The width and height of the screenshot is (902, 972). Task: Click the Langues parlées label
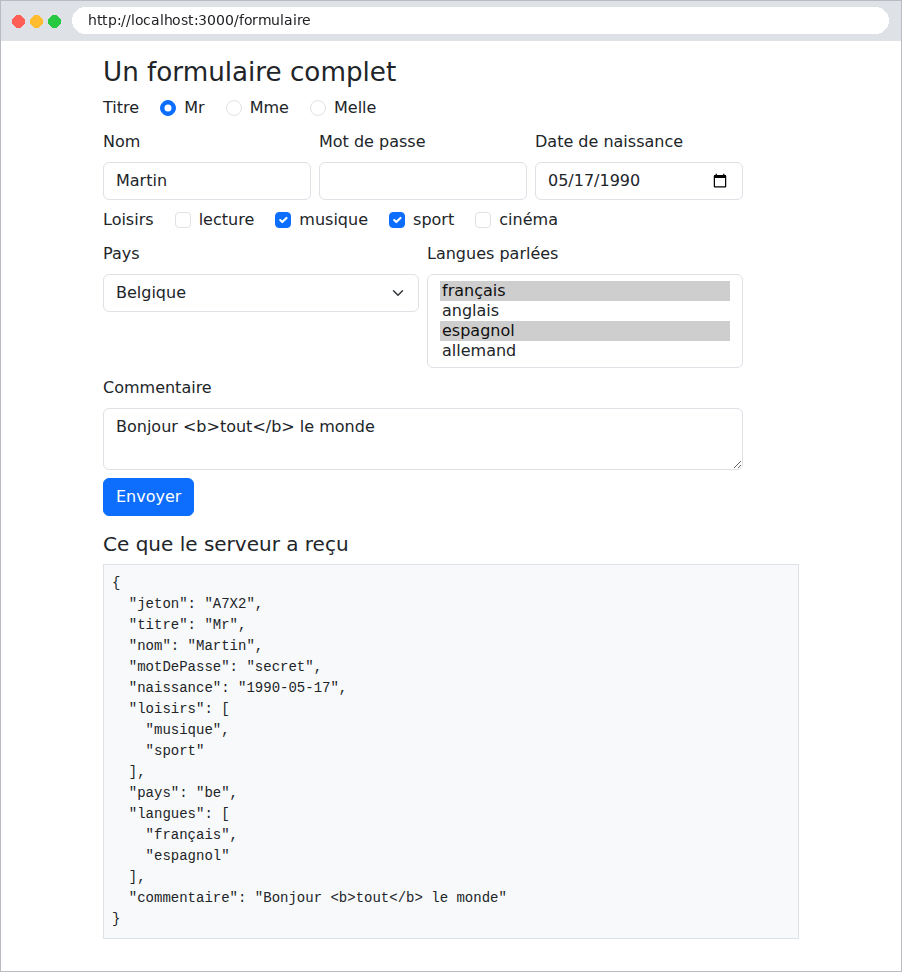493,254
